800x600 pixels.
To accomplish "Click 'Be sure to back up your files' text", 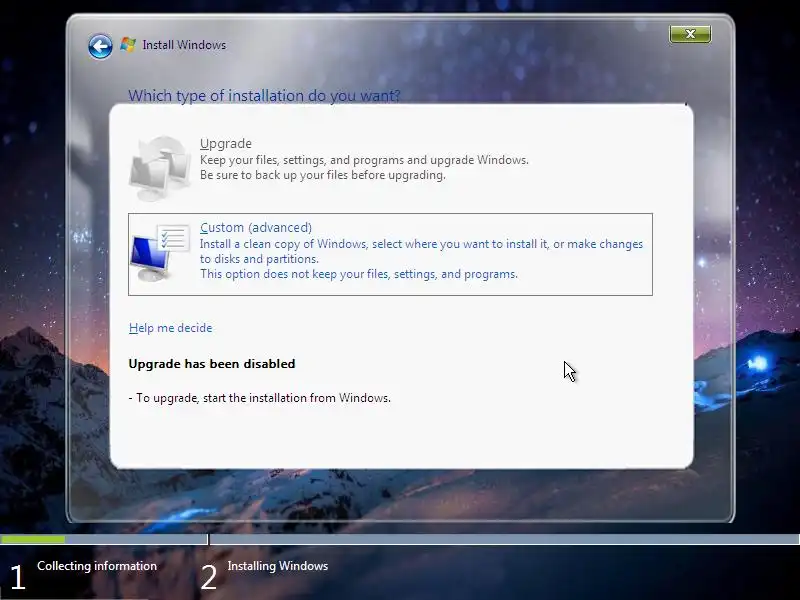I will (322, 175).
